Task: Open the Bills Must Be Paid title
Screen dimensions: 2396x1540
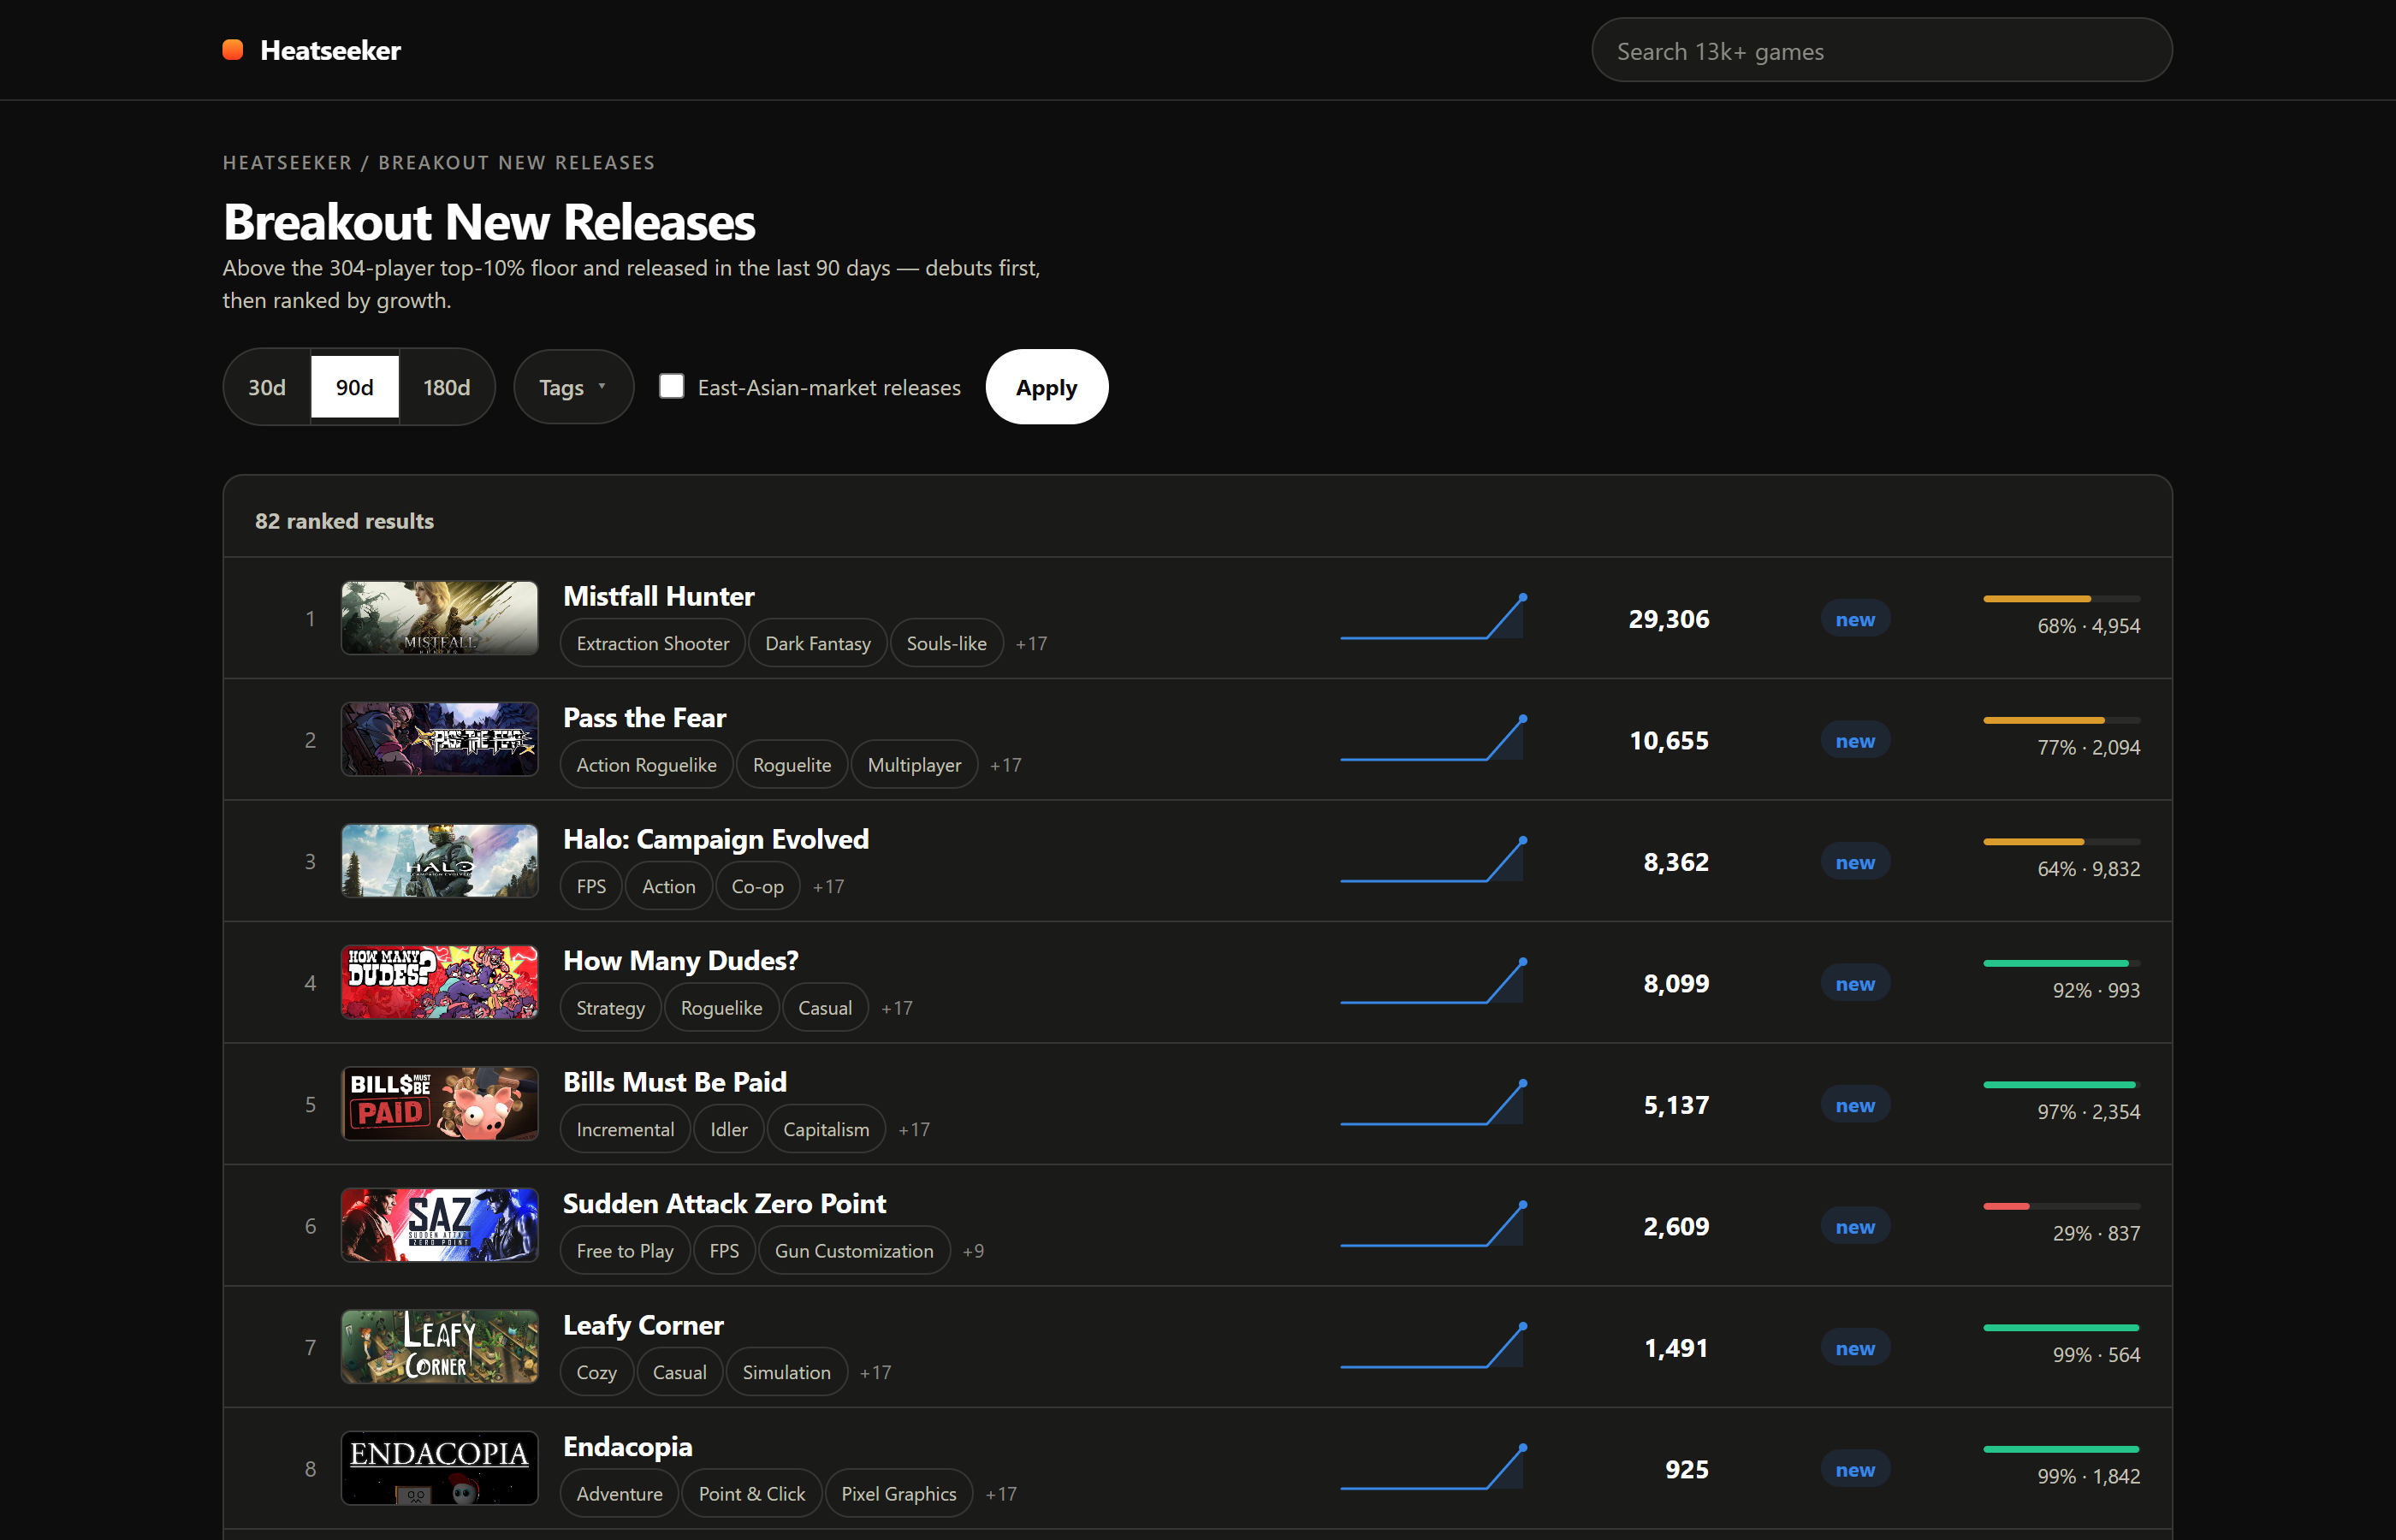Action: coord(675,1082)
